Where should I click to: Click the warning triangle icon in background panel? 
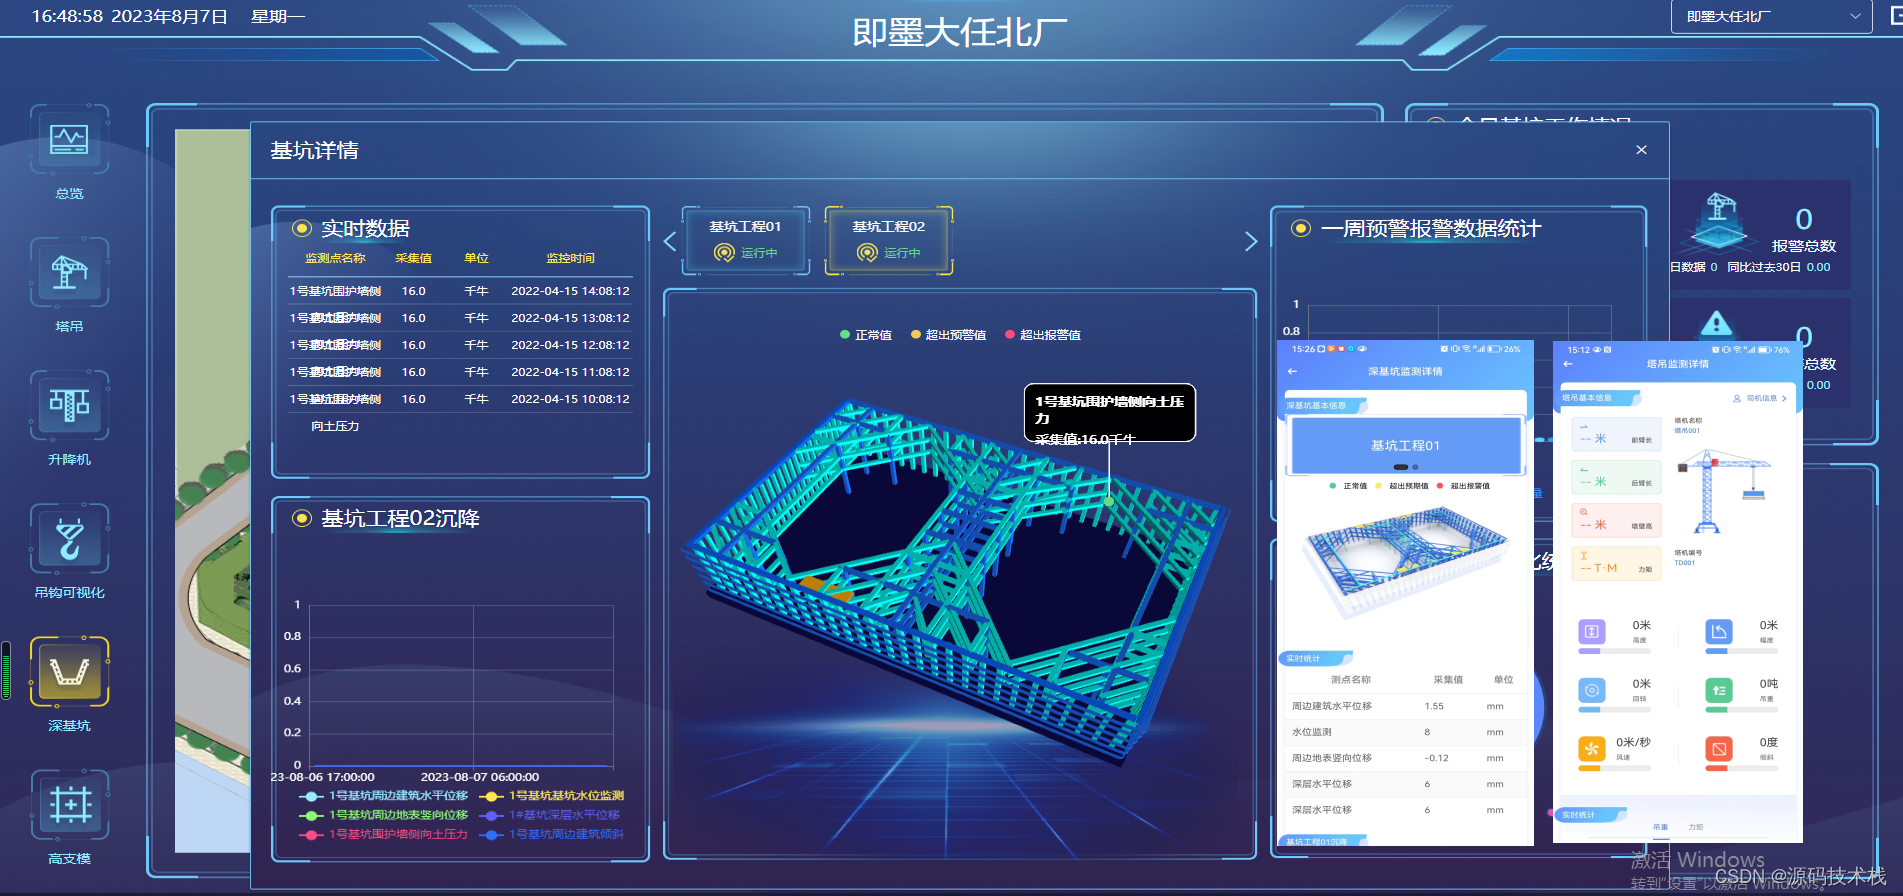(x=1716, y=323)
